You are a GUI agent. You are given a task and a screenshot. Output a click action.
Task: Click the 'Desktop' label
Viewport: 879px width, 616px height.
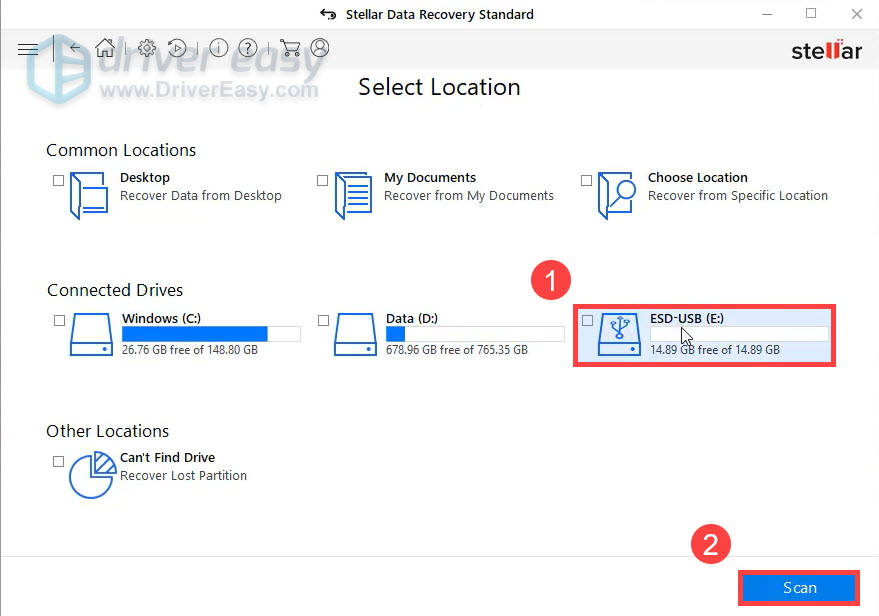pyautogui.click(x=145, y=178)
